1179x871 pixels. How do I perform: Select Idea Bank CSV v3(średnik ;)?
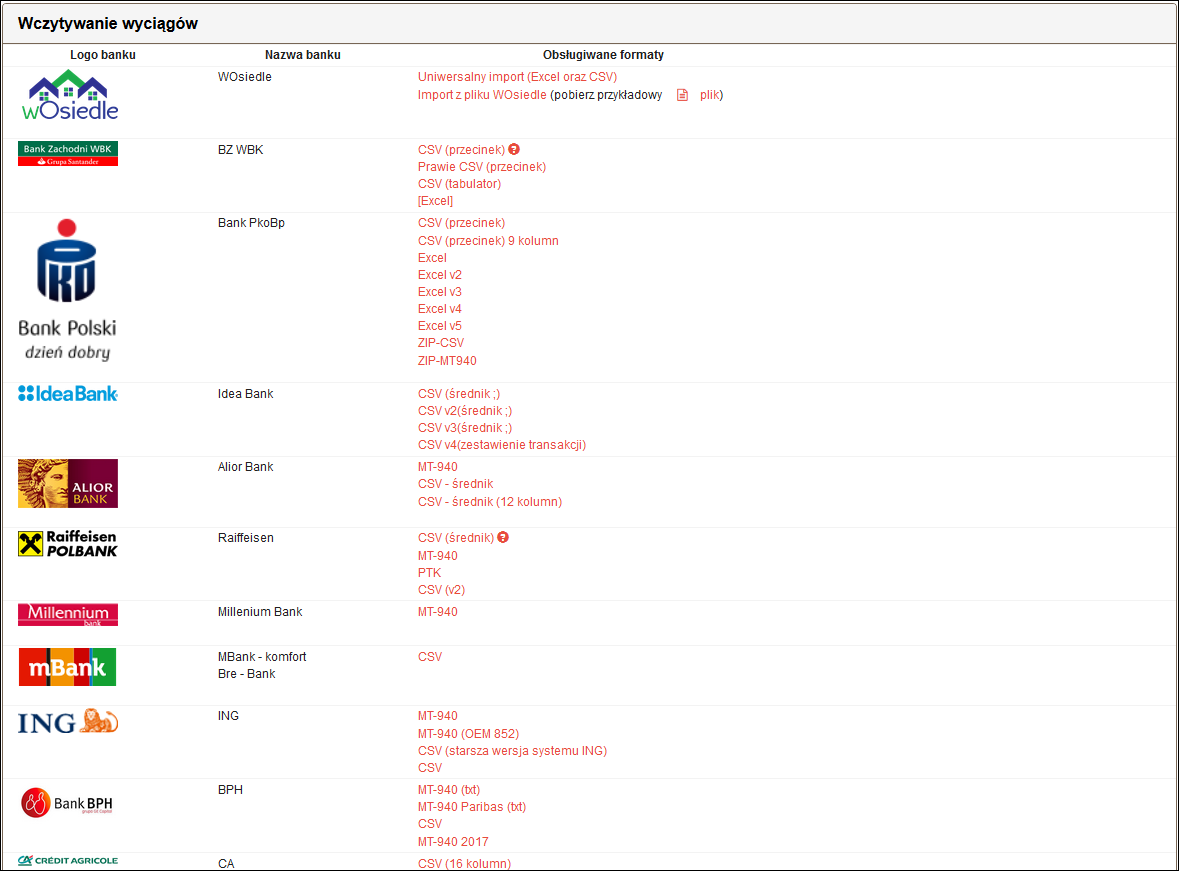pyautogui.click(x=465, y=428)
